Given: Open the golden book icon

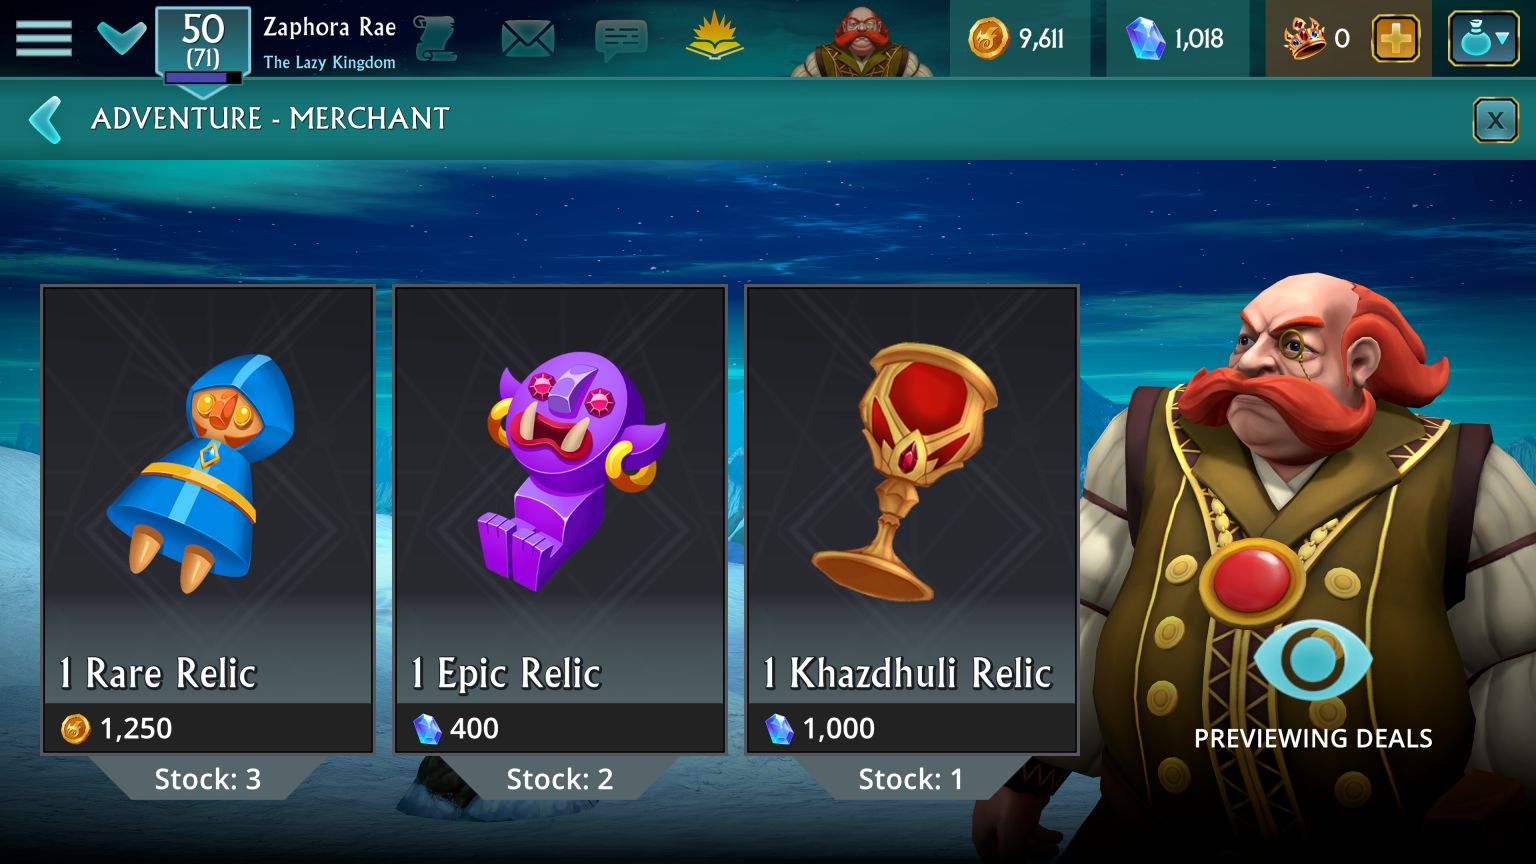Looking at the screenshot, I should coord(714,37).
